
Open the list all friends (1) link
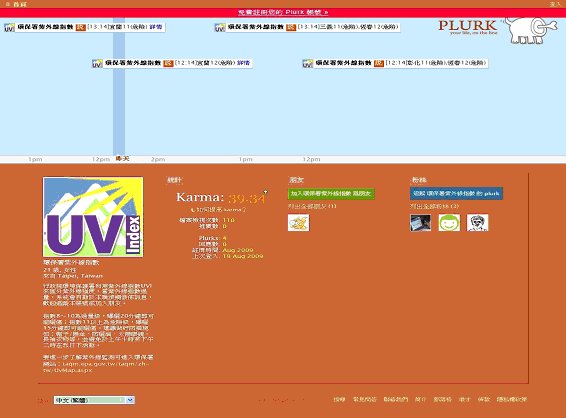coord(312,206)
